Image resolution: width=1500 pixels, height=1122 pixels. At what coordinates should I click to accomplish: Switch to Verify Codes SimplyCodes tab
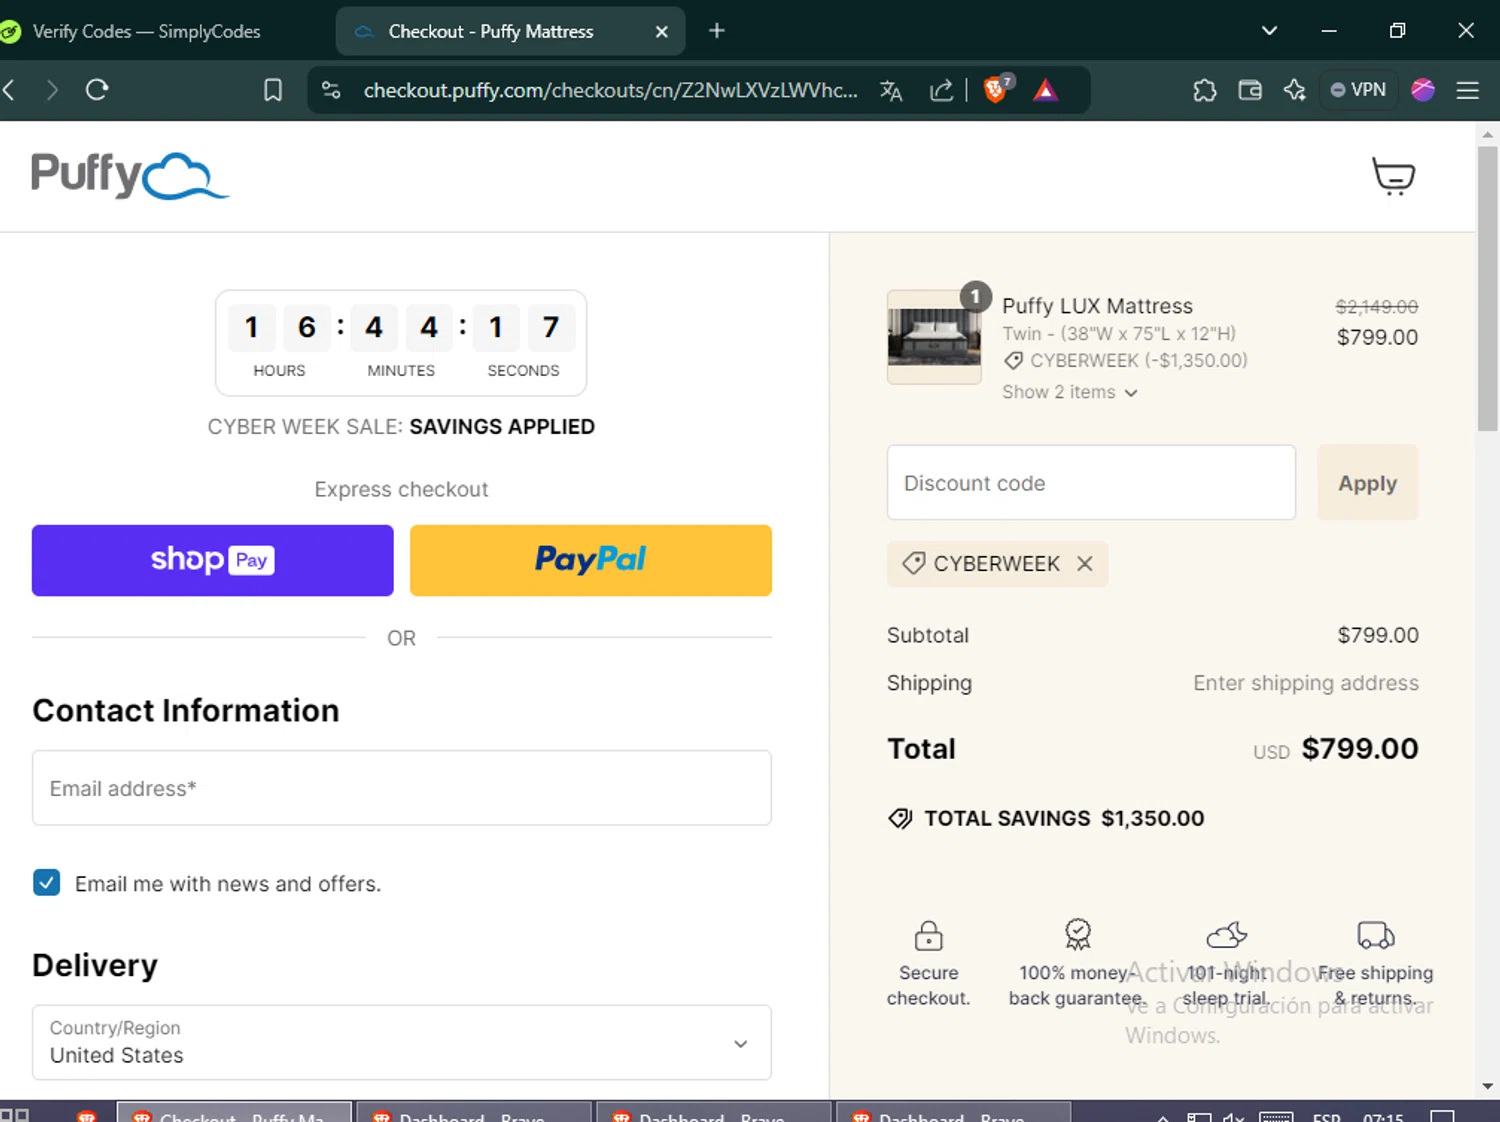coord(146,32)
